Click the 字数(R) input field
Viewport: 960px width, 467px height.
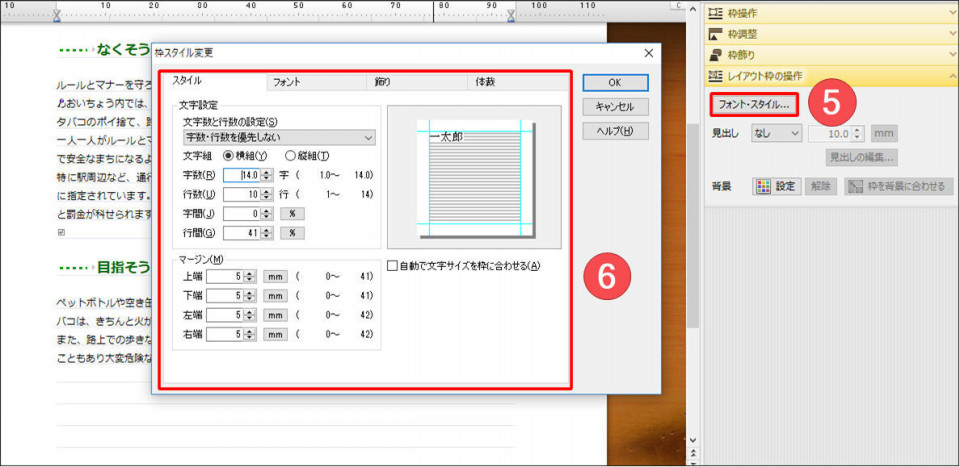242,175
